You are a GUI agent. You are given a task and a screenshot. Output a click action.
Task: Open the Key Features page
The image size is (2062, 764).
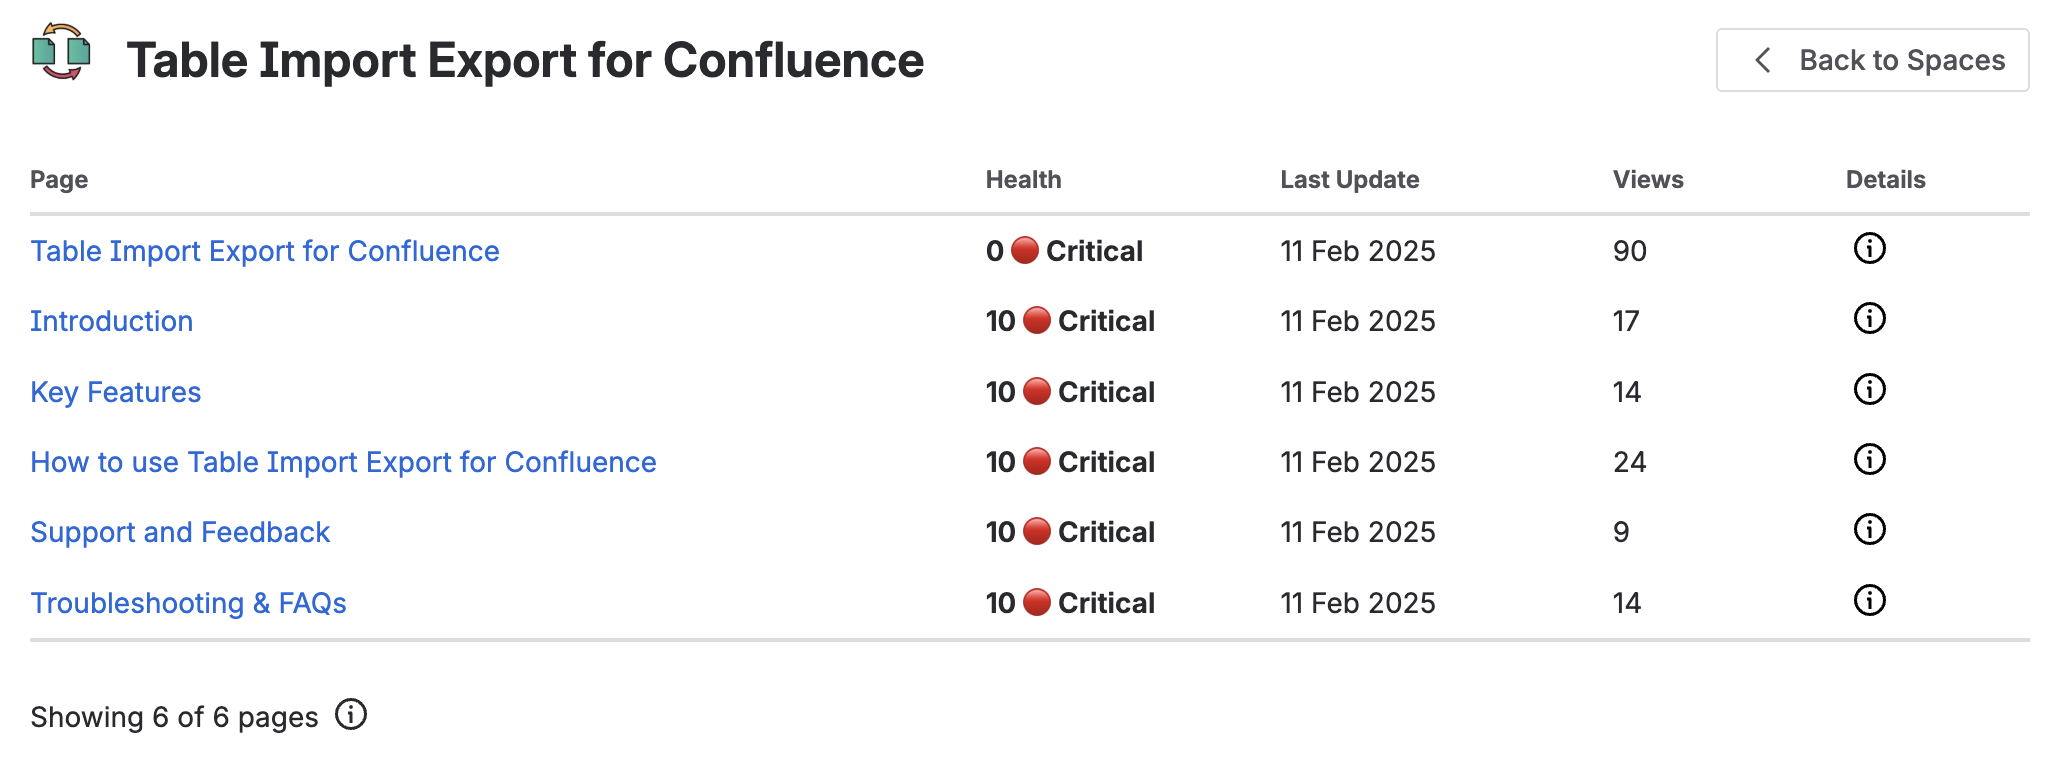pyautogui.click(x=116, y=391)
